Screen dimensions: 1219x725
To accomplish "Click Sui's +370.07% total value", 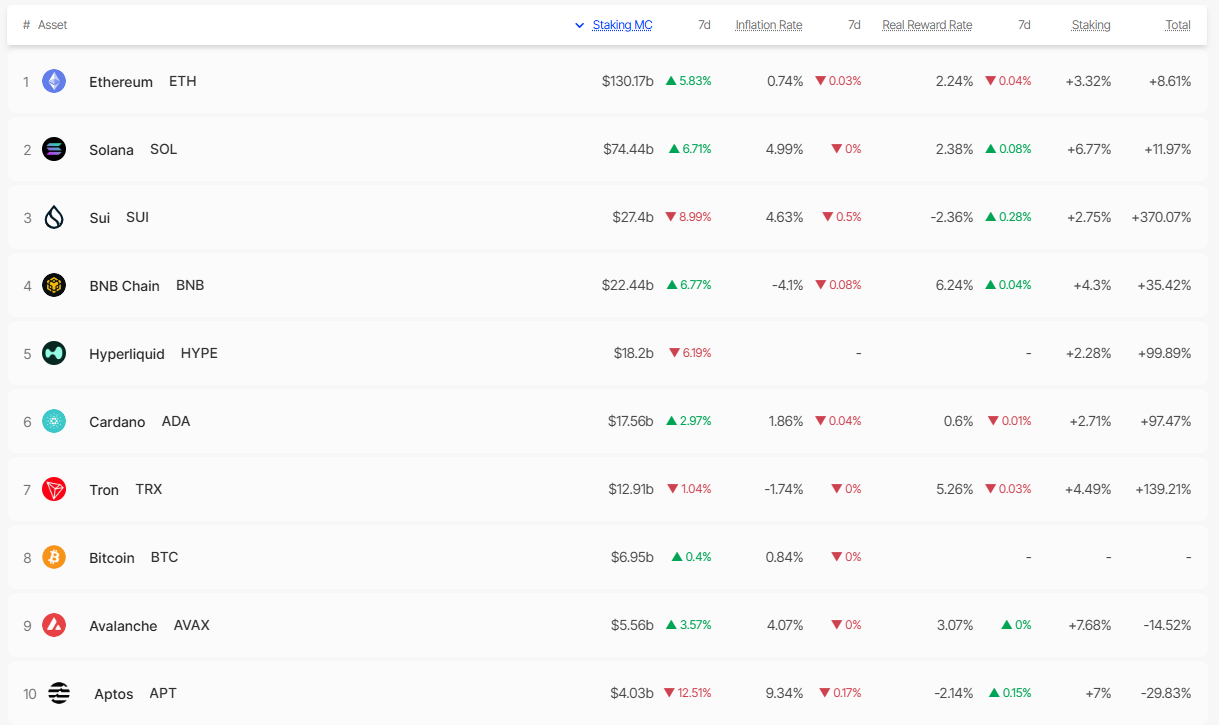I will point(1162,217).
